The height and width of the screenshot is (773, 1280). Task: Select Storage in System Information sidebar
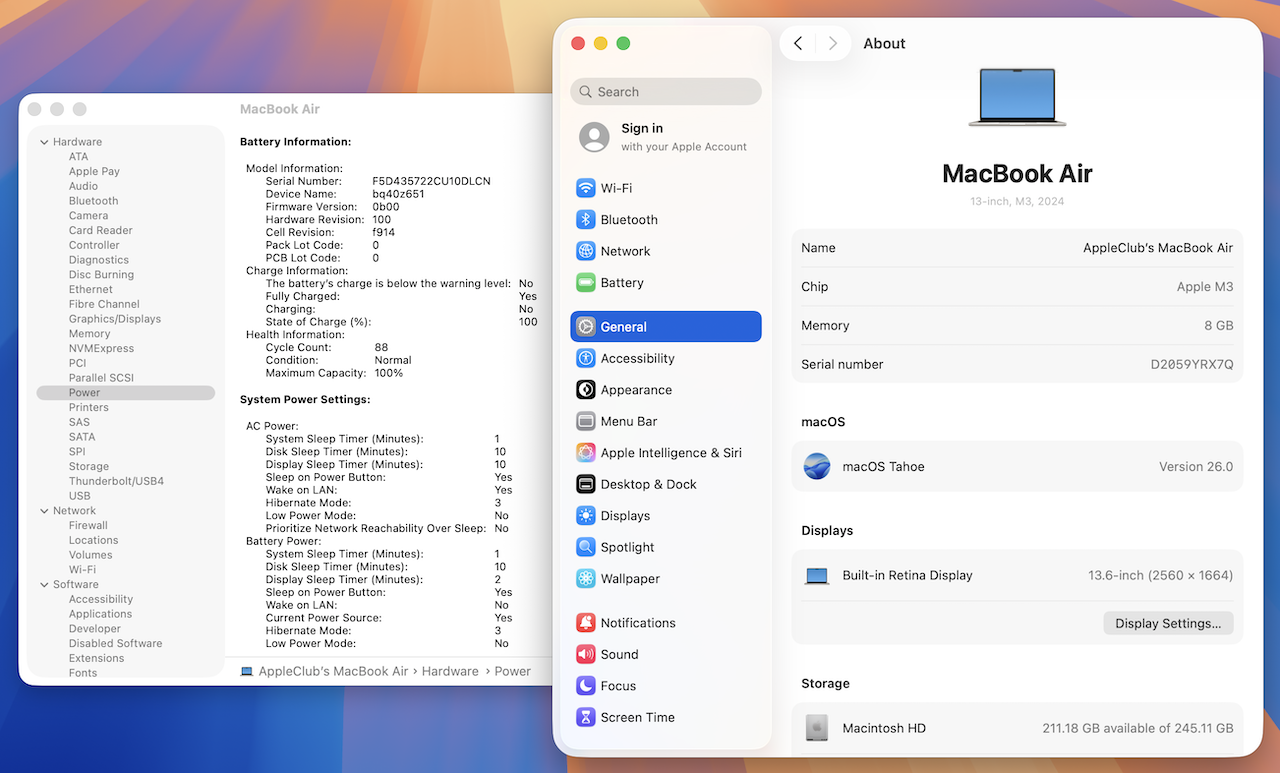(89, 467)
